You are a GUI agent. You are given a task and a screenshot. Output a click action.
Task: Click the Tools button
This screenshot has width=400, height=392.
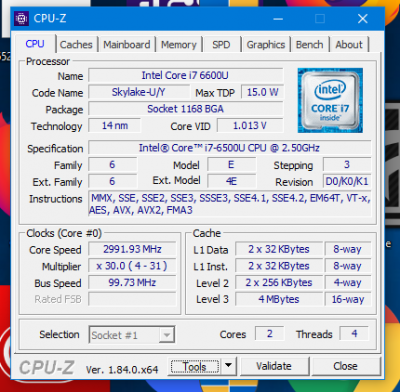coord(195,366)
